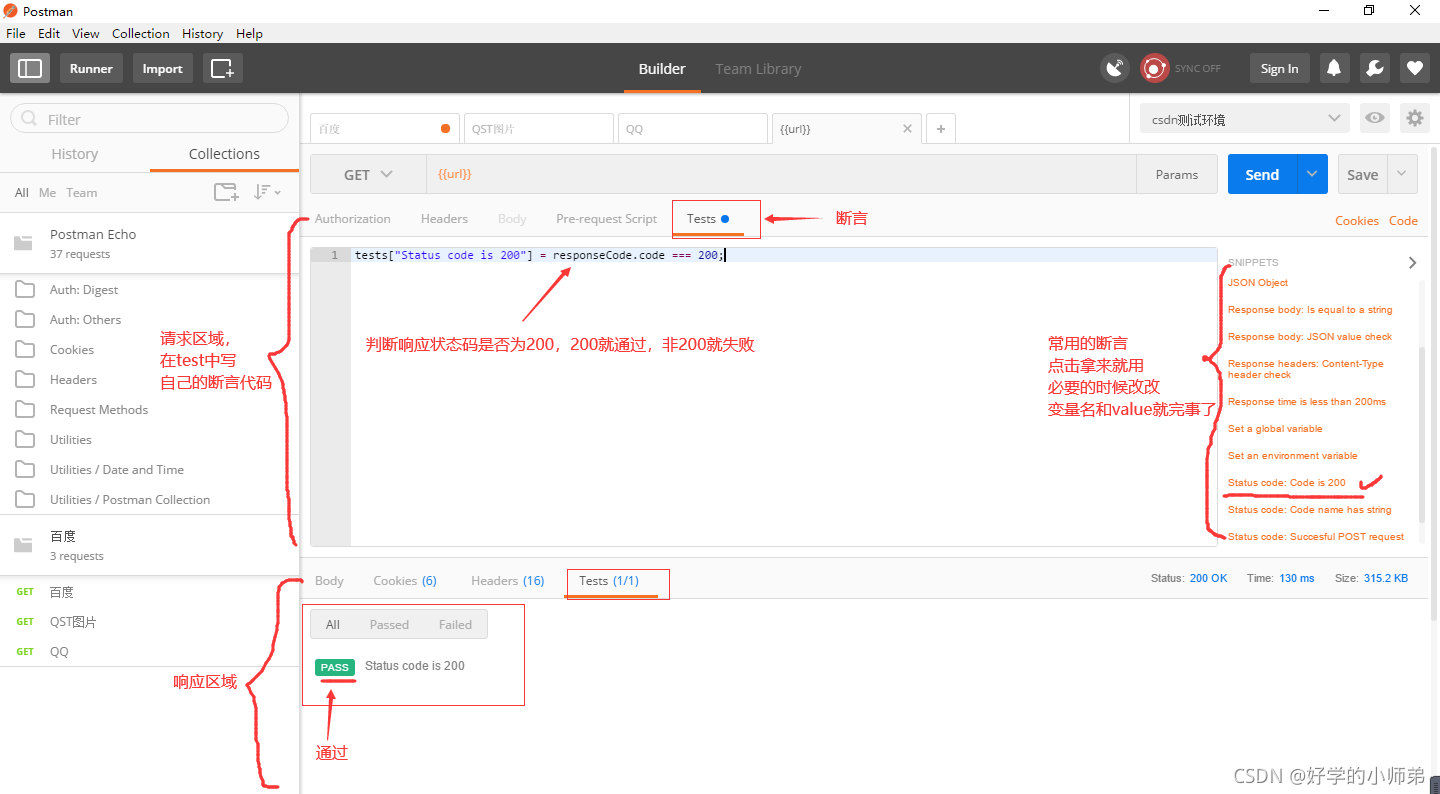Screen dimensions: 1440x794
Task: Open environment quick look eye icon
Action: 1375,118
